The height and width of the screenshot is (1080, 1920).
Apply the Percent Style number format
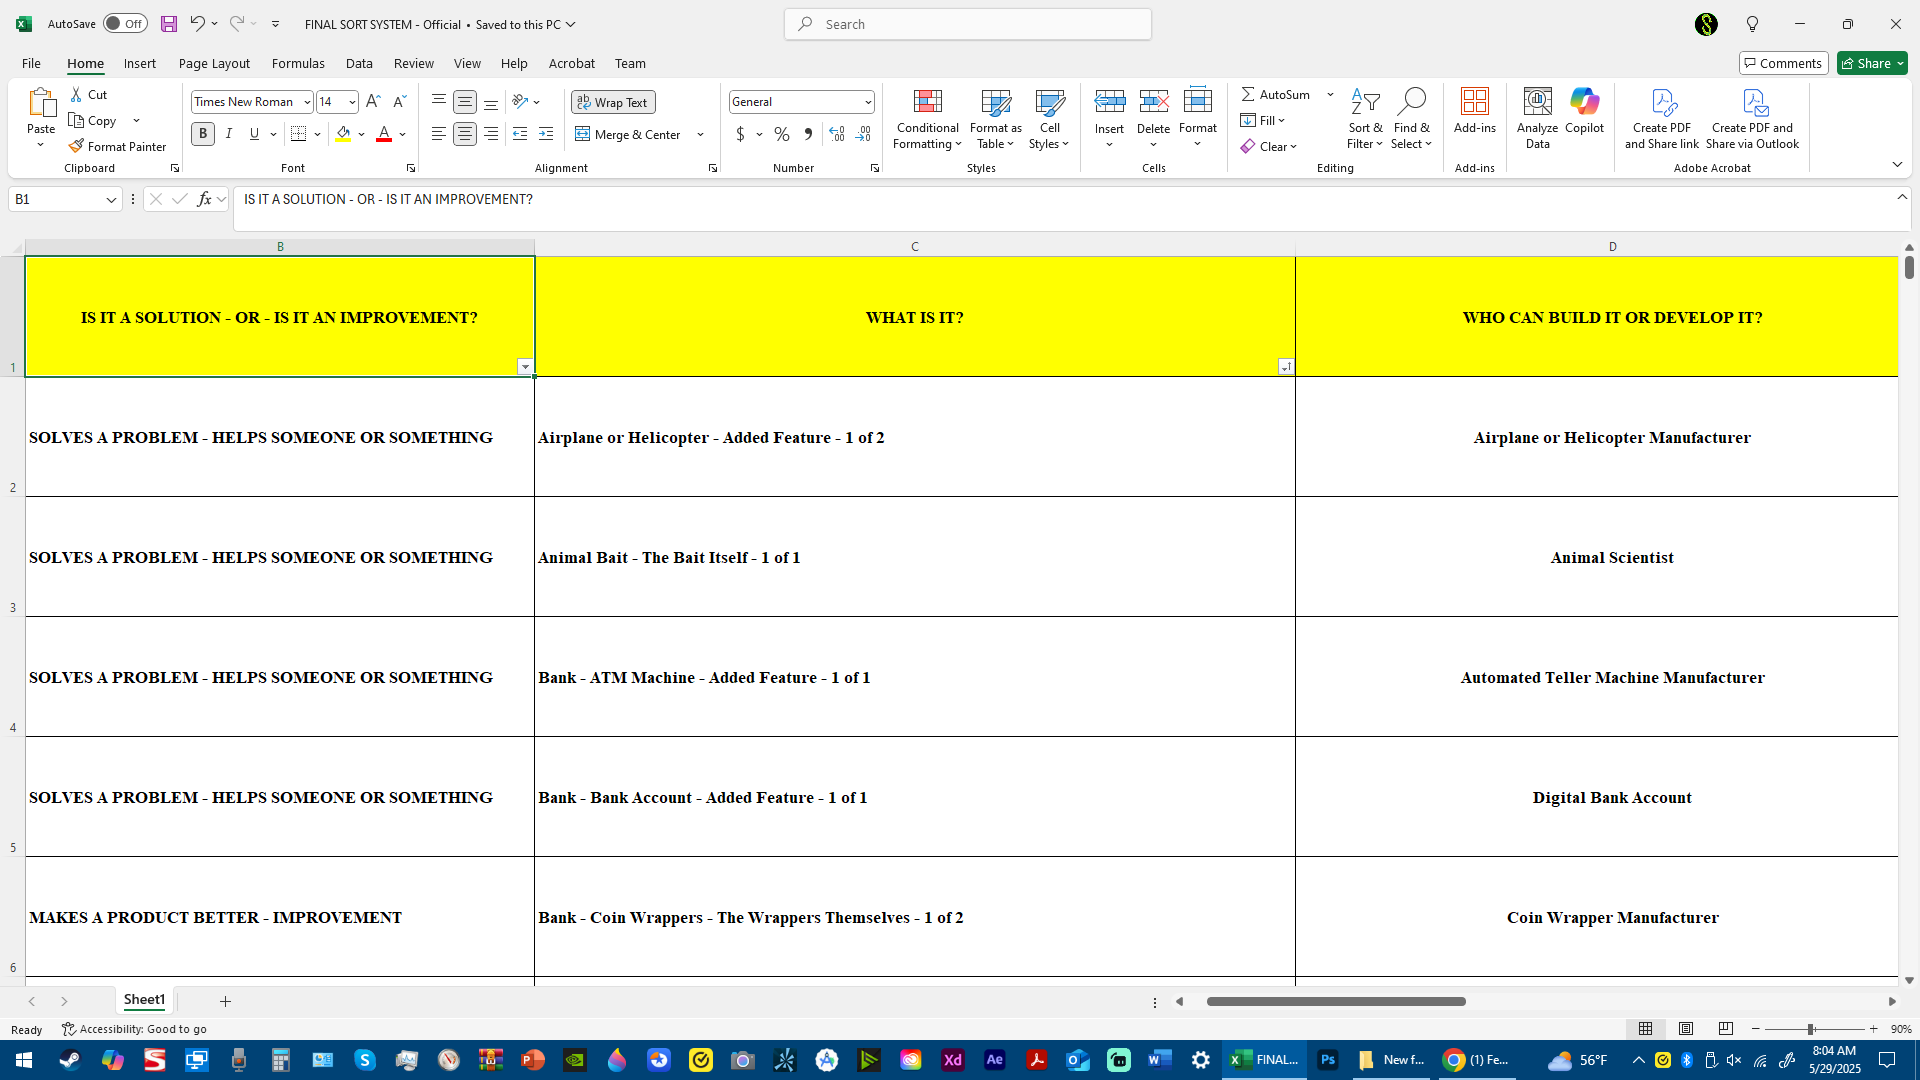tap(781, 134)
